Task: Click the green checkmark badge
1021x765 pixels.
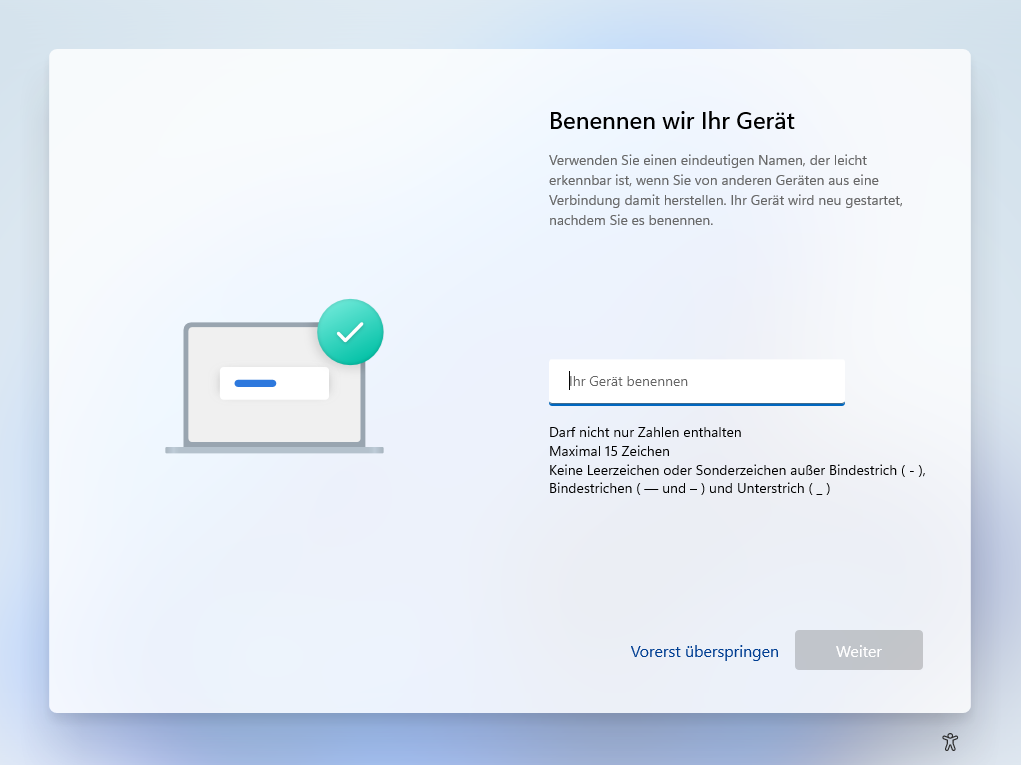Action: (x=350, y=332)
